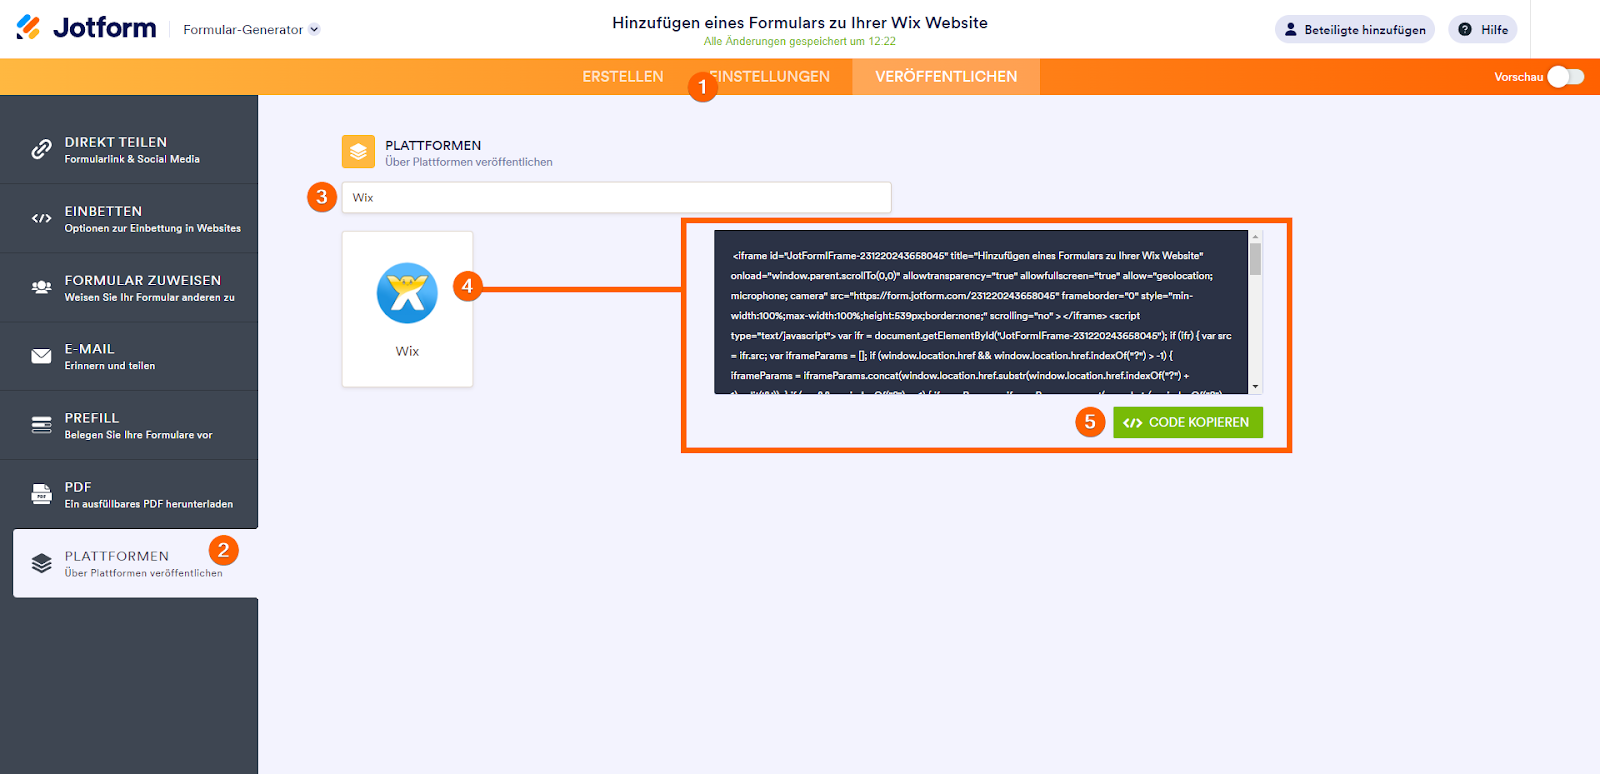Click the form title heading

[x=800, y=22]
